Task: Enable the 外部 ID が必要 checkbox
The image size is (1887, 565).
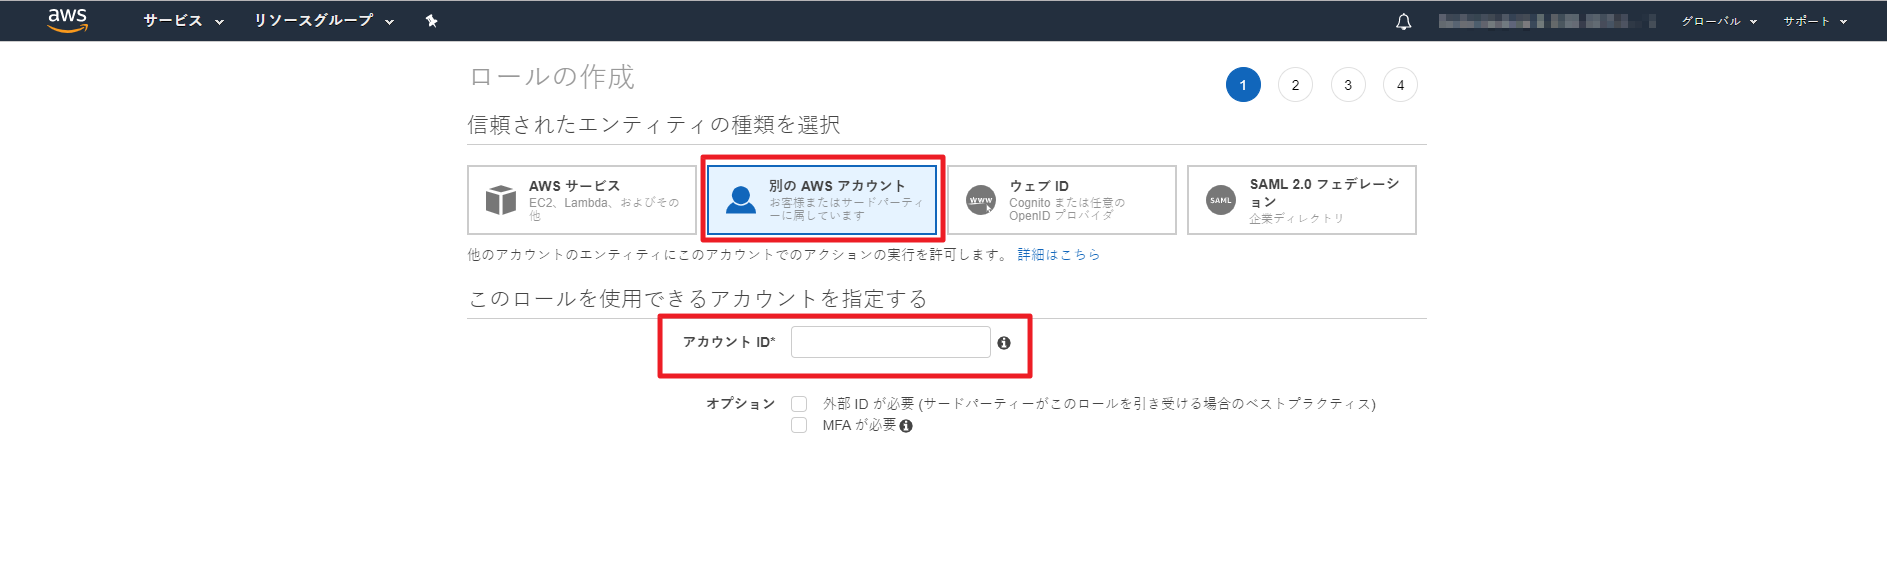Action: pyautogui.click(x=799, y=404)
